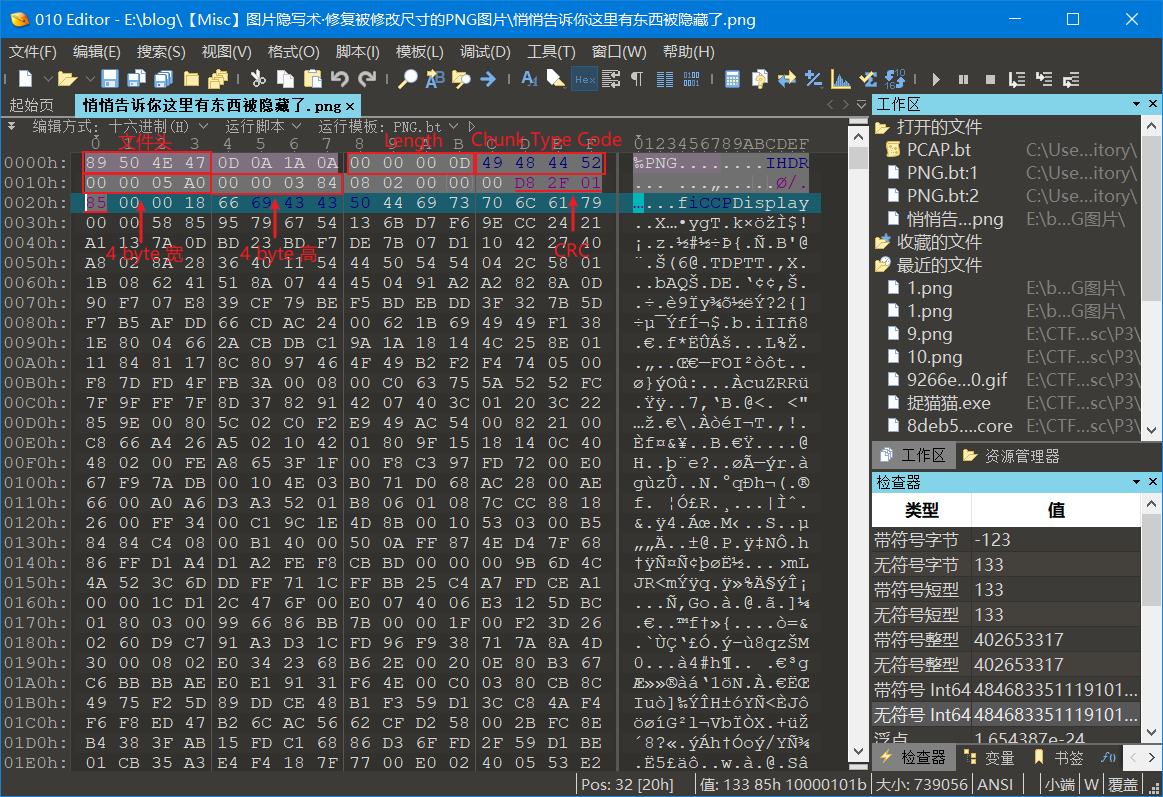This screenshot has height=797, width=1163.
Task: Click the ANSI encoding in status bar
Action: pos(995,784)
